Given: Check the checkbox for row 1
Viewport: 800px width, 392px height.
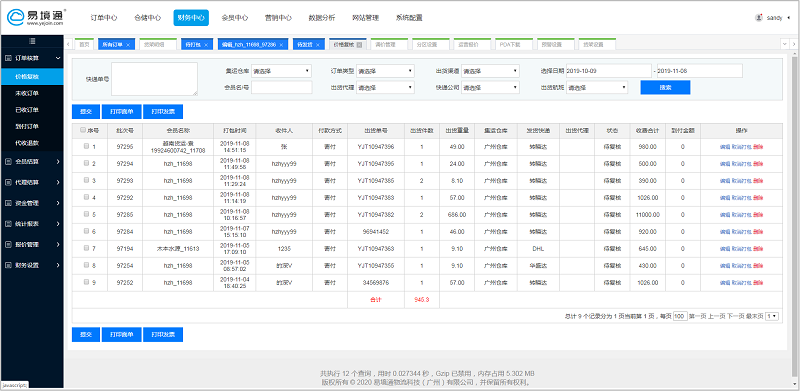Looking at the screenshot, I should coord(87,146).
